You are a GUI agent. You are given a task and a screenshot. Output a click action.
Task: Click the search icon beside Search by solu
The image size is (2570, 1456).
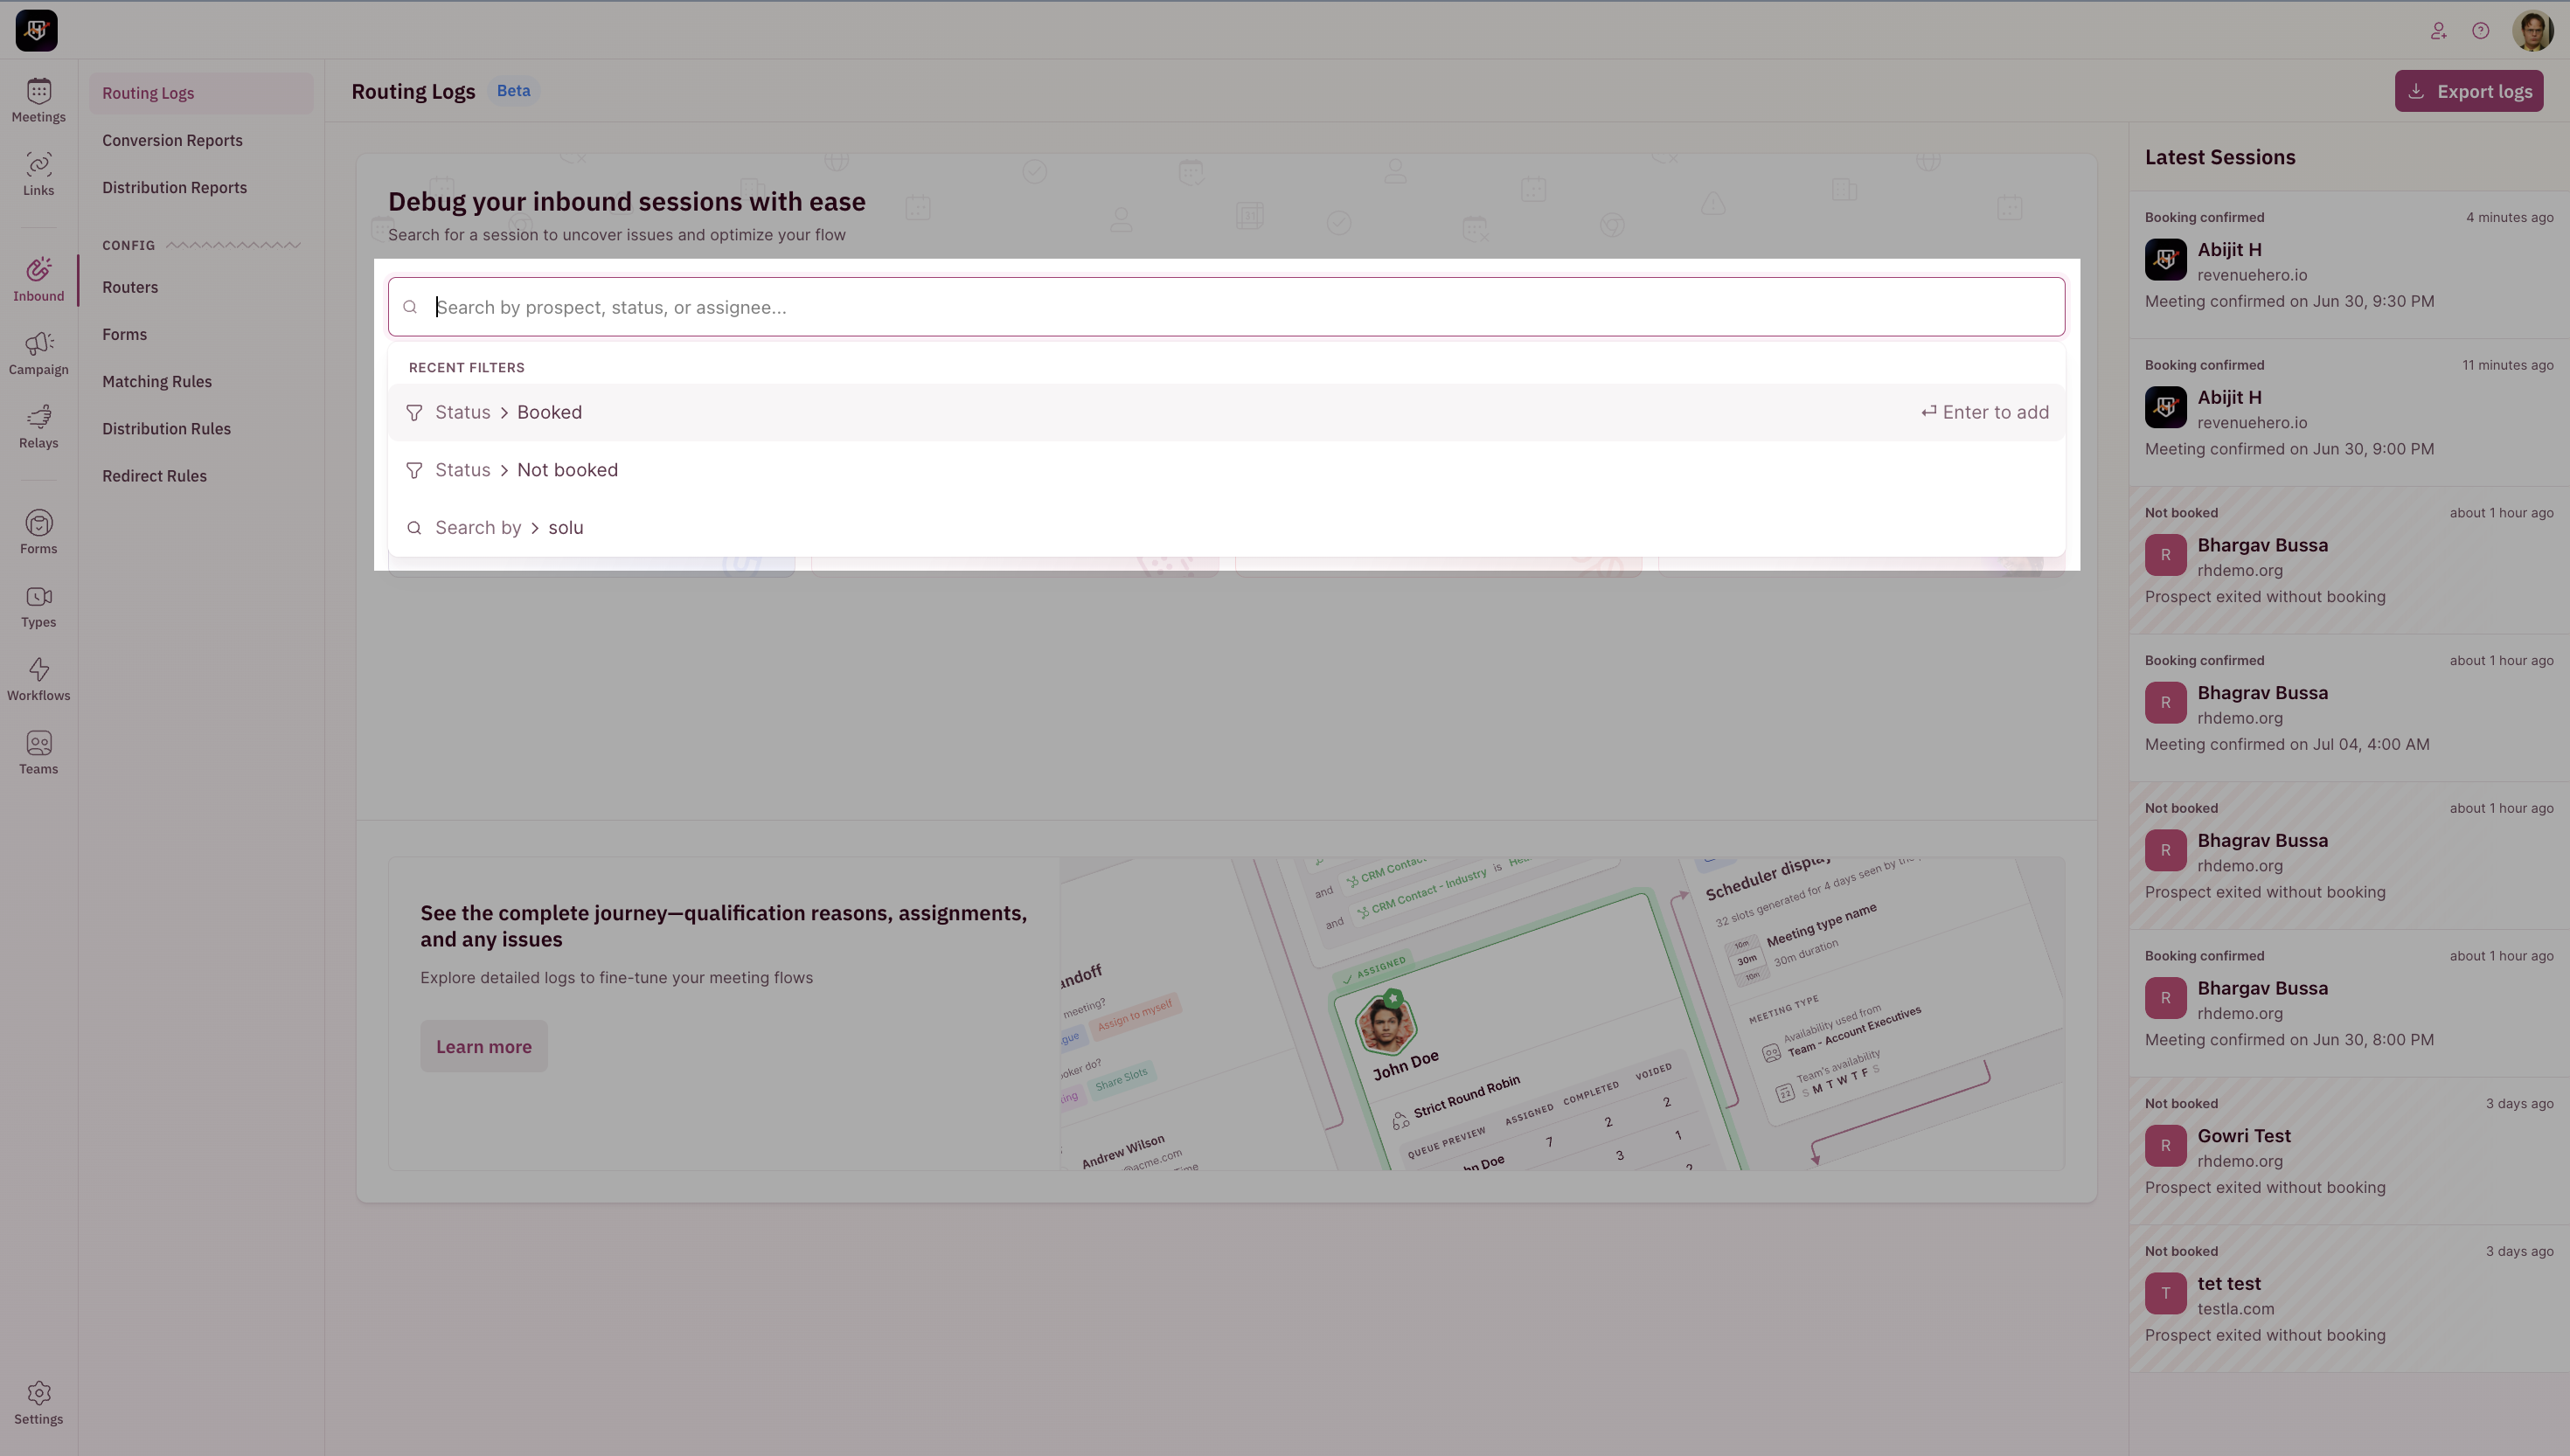coord(414,528)
